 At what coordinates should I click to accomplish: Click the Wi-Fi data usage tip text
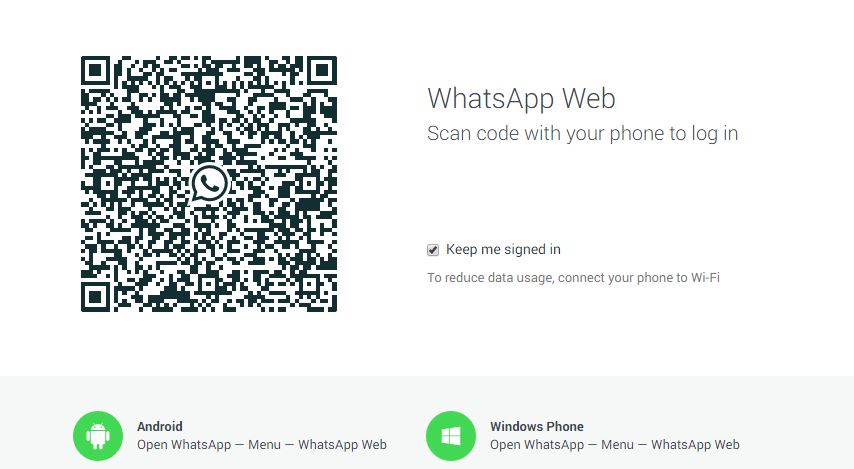574,278
